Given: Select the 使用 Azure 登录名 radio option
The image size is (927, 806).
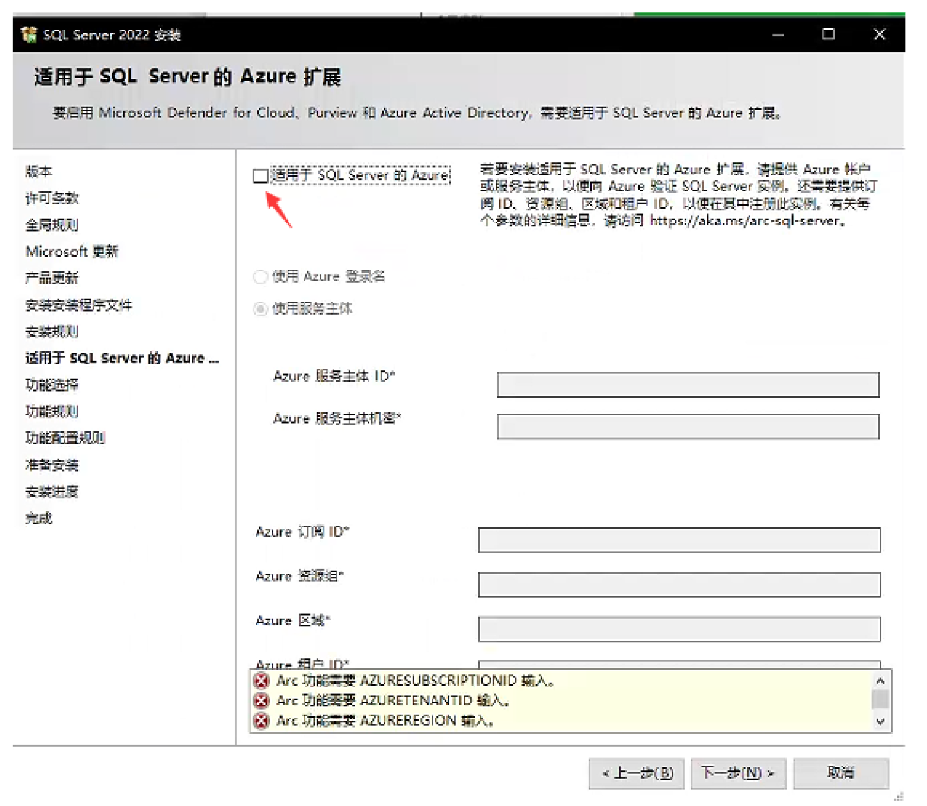Looking at the screenshot, I should [x=261, y=277].
